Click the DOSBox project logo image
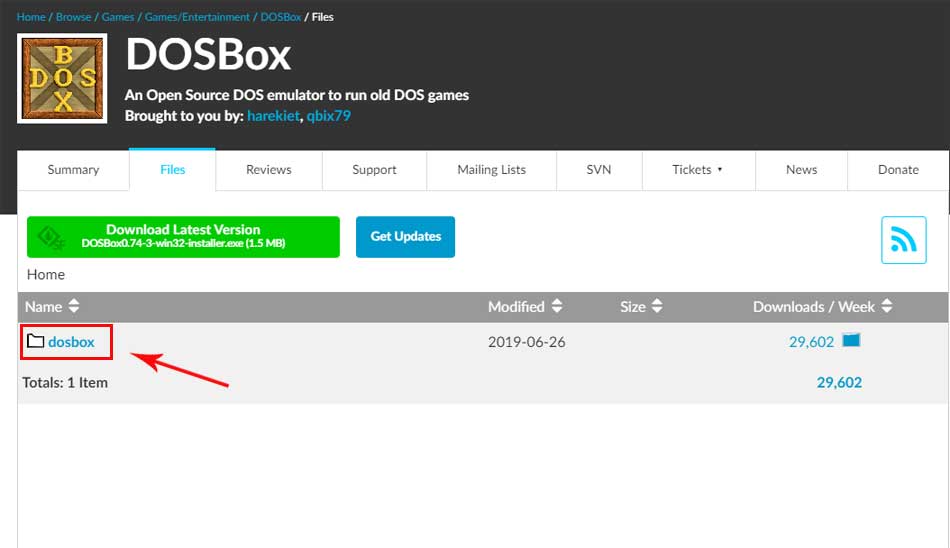 pos(62,78)
